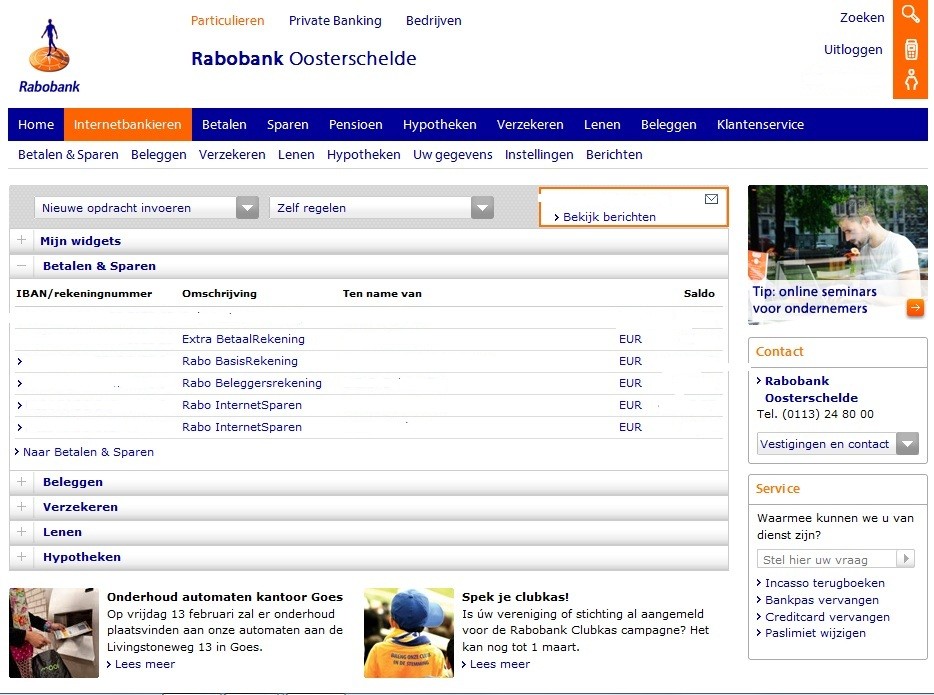Switch to the Private Banking tab

[335, 20]
